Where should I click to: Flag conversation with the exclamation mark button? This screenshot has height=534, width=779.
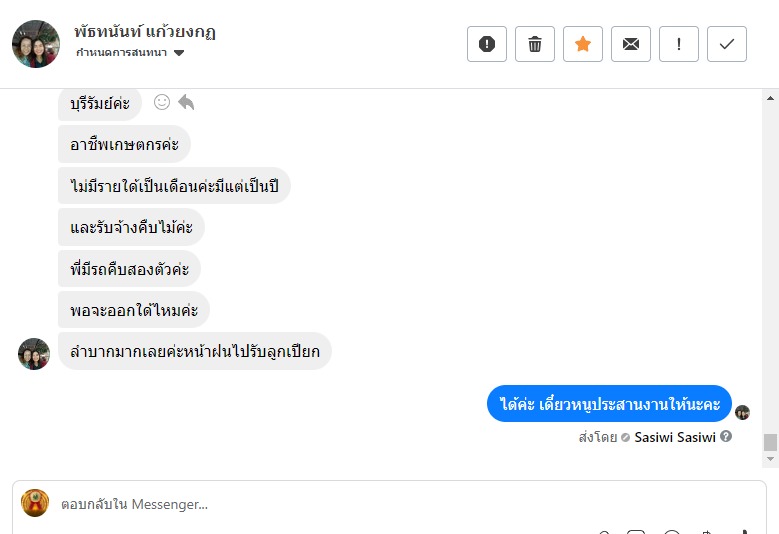[x=679, y=44]
